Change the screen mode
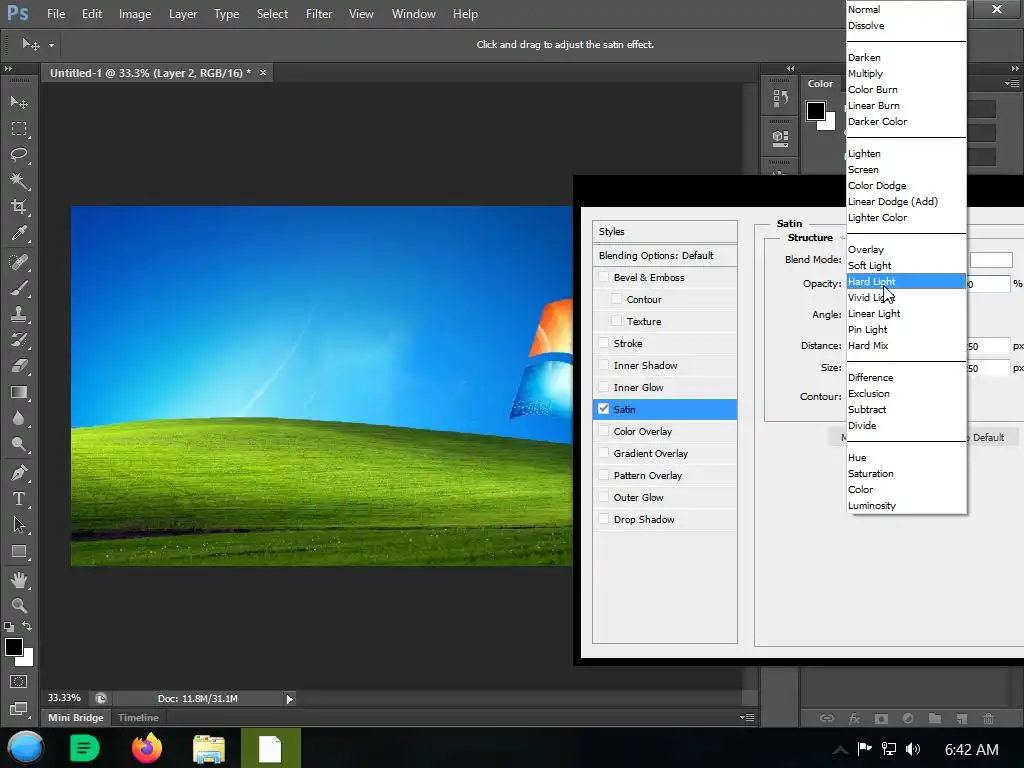1024x768 pixels. coord(18,709)
